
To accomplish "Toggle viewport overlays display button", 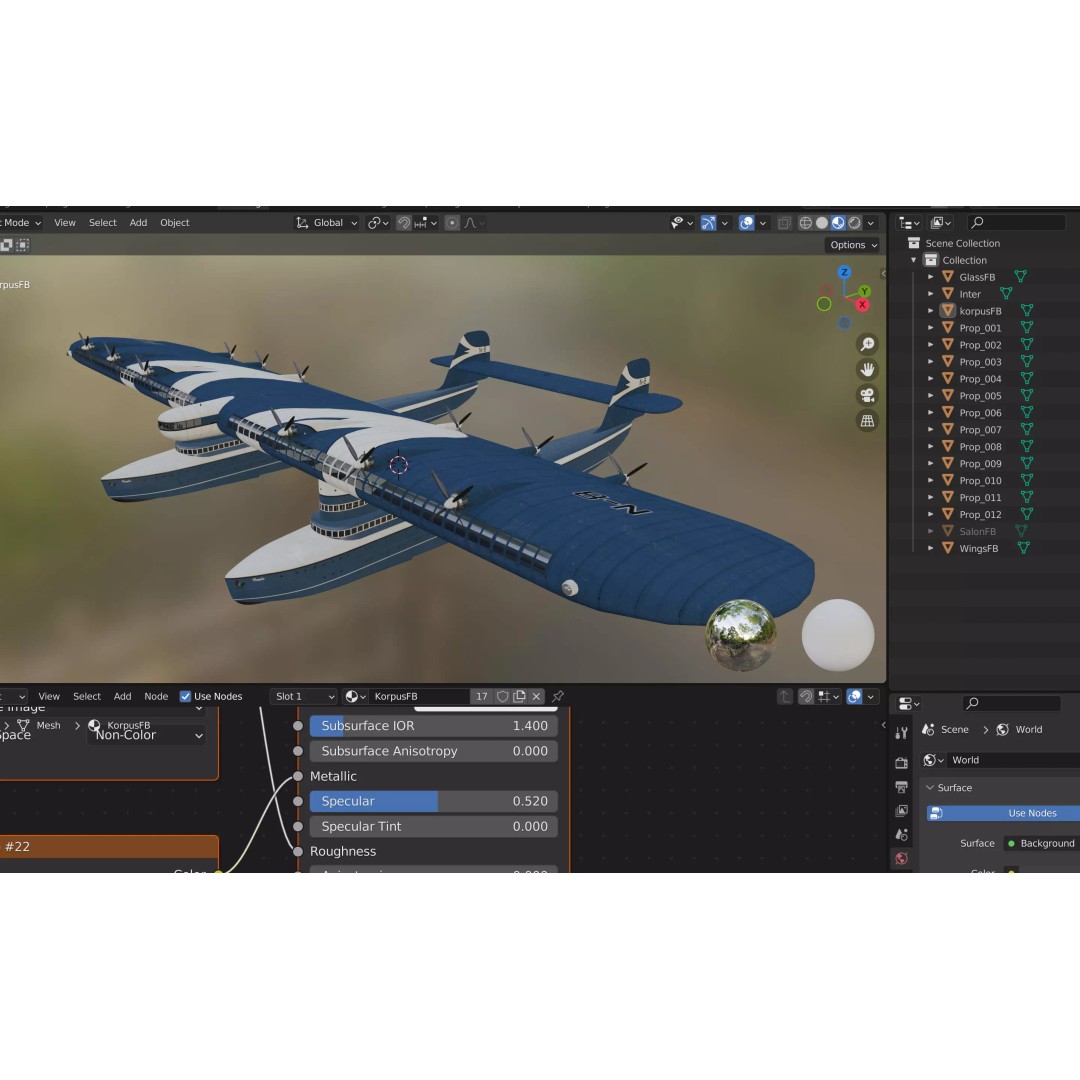I will pos(746,222).
